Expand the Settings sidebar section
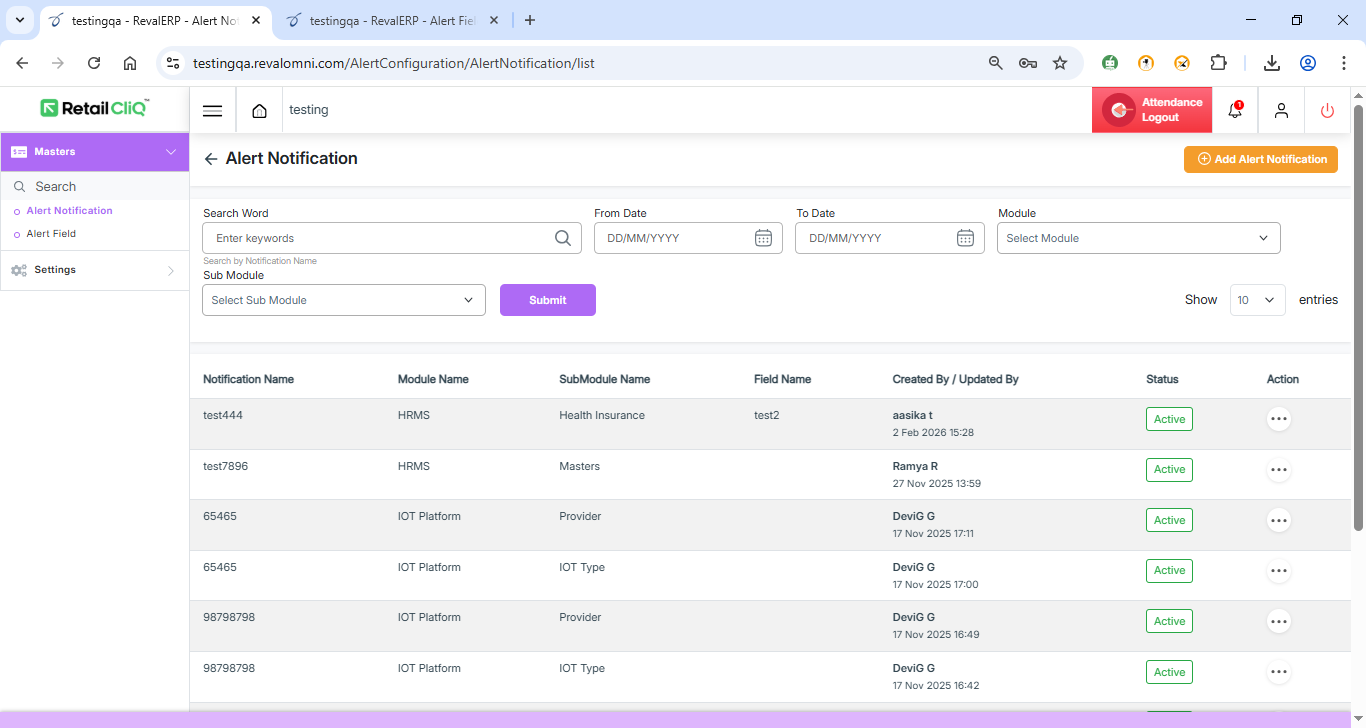This screenshot has height=728, width=1366. tap(94, 270)
